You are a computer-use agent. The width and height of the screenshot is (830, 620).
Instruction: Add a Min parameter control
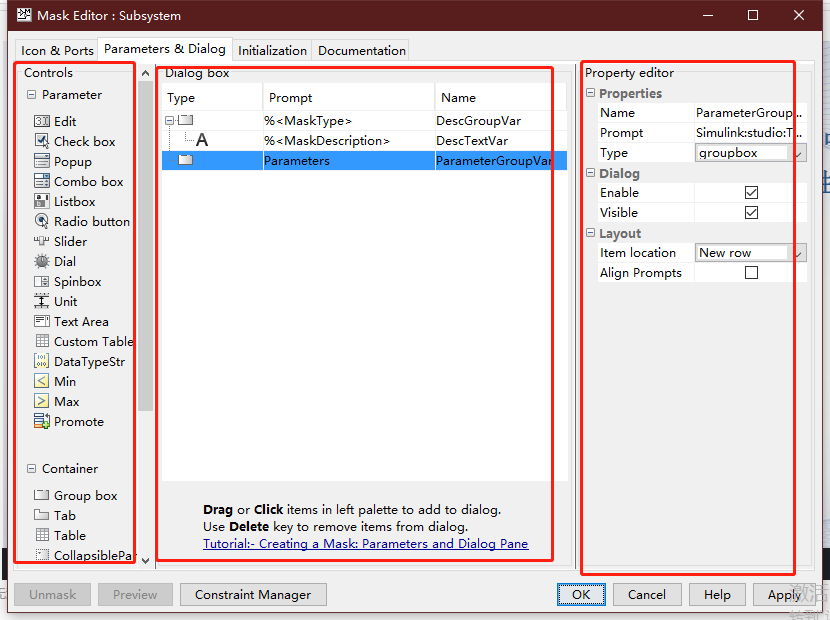[55, 382]
